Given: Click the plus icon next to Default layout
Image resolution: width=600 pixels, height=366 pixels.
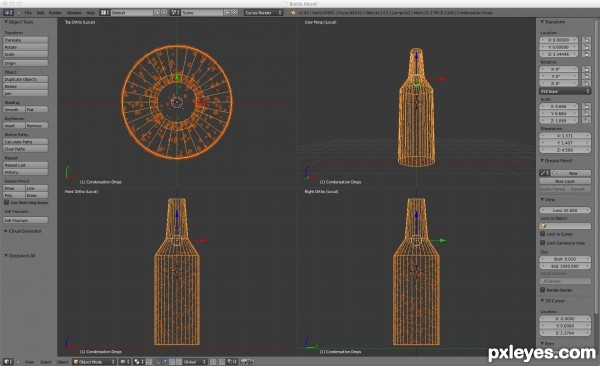Looking at the screenshot, I should [x=157, y=13].
